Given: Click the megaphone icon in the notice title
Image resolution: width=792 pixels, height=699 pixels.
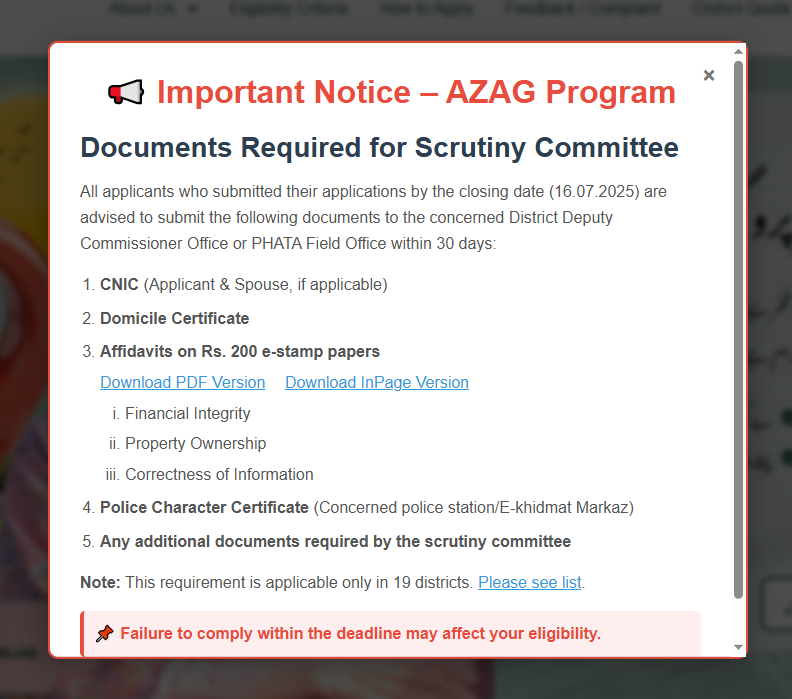Looking at the screenshot, I should 126,93.
